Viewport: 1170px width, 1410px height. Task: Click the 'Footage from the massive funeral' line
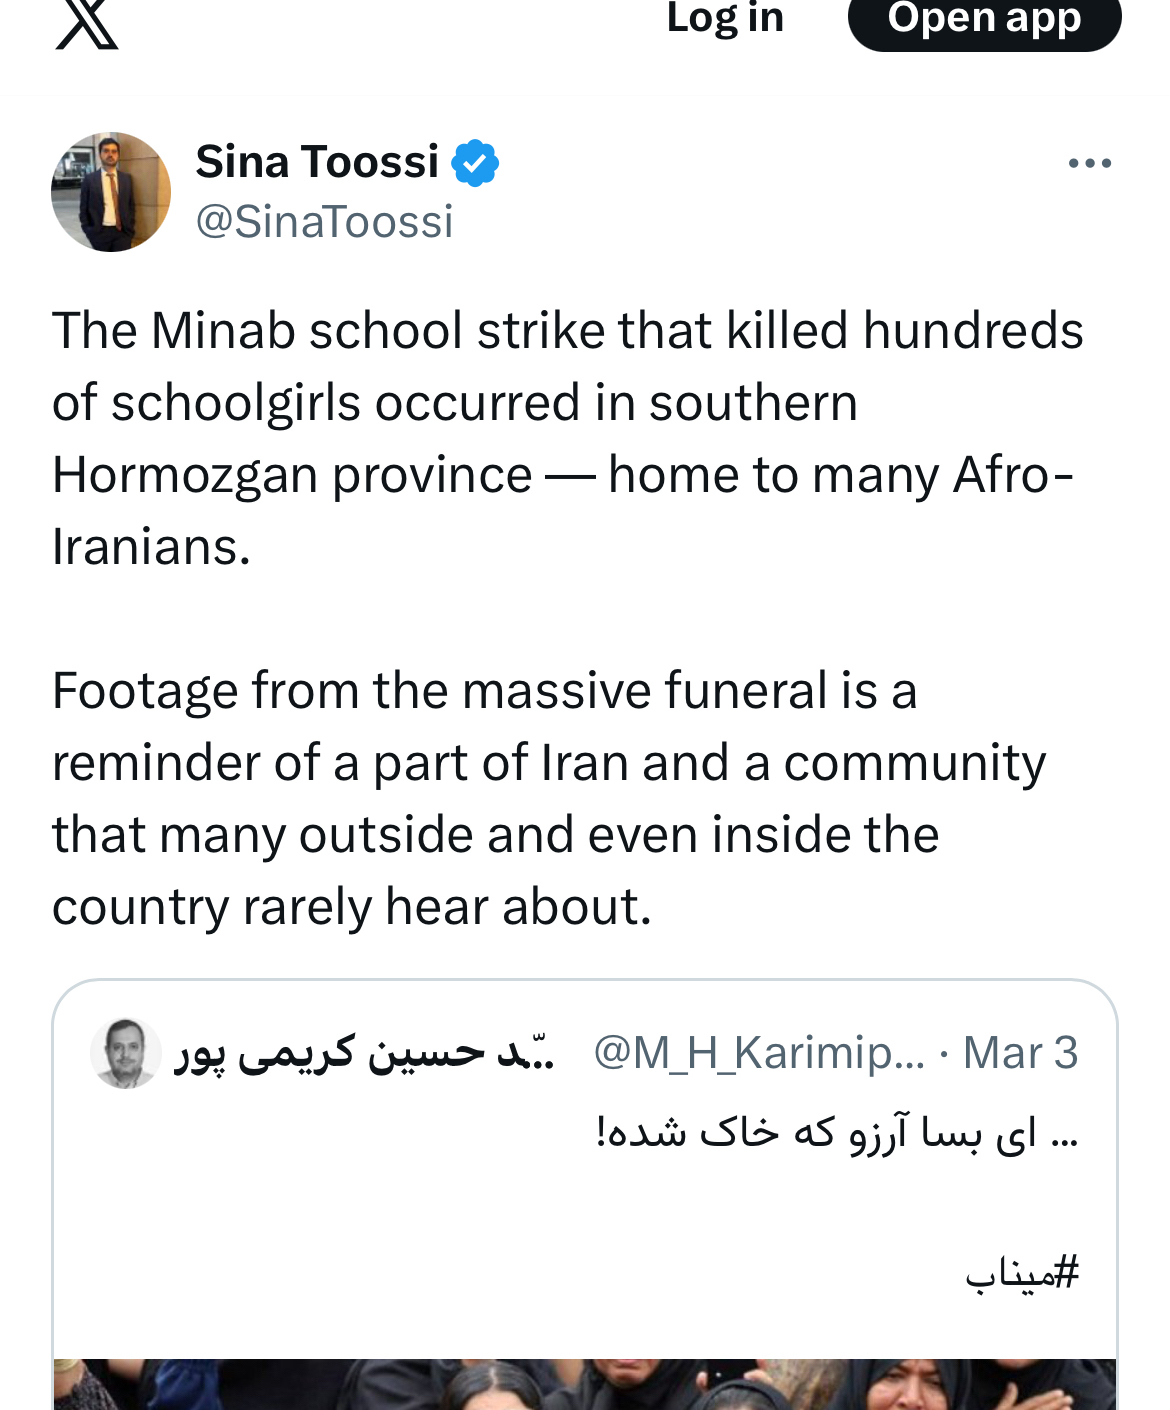484,691
